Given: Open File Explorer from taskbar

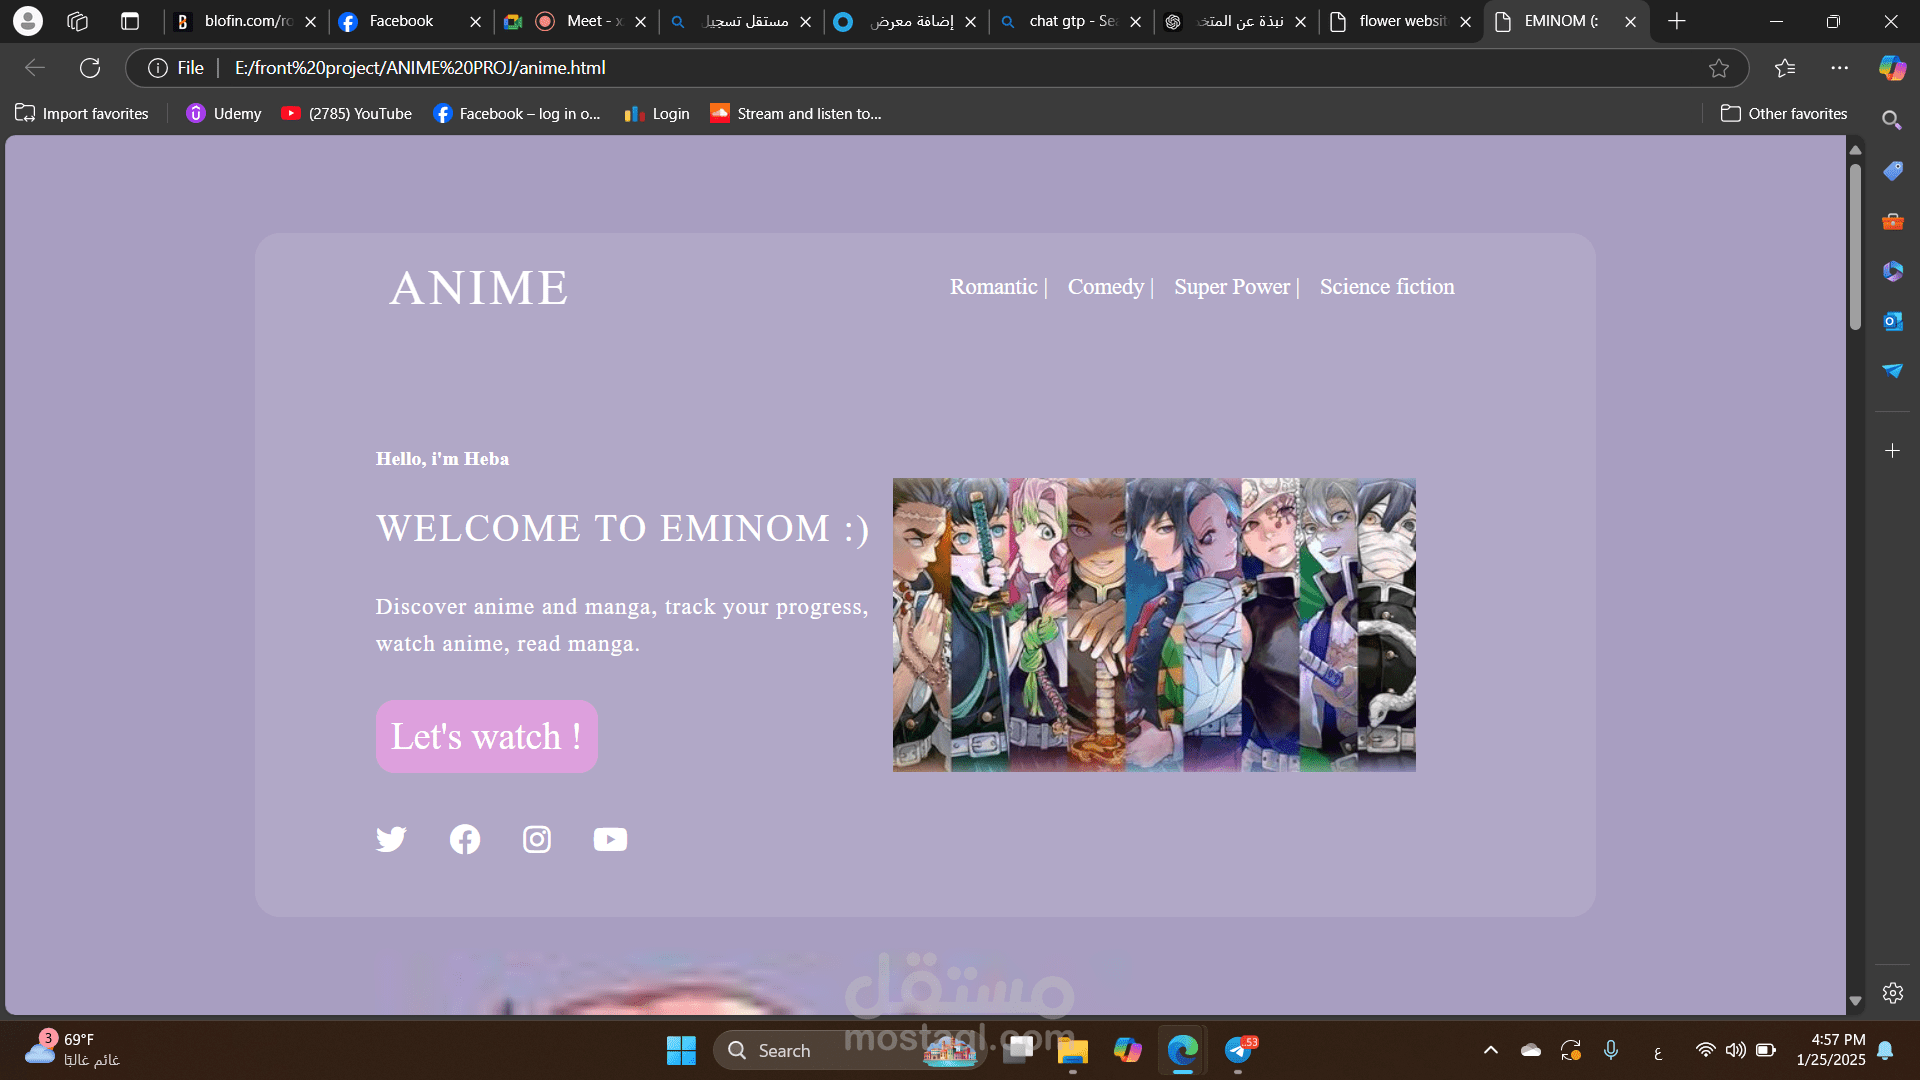Looking at the screenshot, I should pyautogui.click(x=1073, y=1051).
